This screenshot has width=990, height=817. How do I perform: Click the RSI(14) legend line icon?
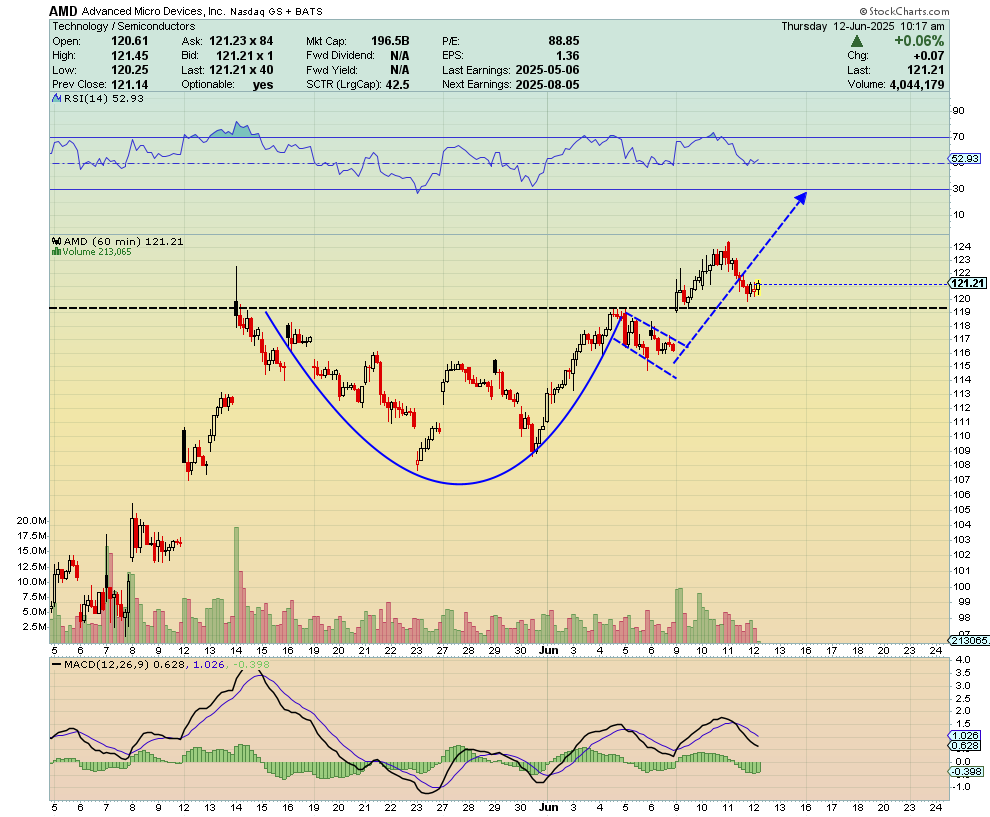pos(56,98)
